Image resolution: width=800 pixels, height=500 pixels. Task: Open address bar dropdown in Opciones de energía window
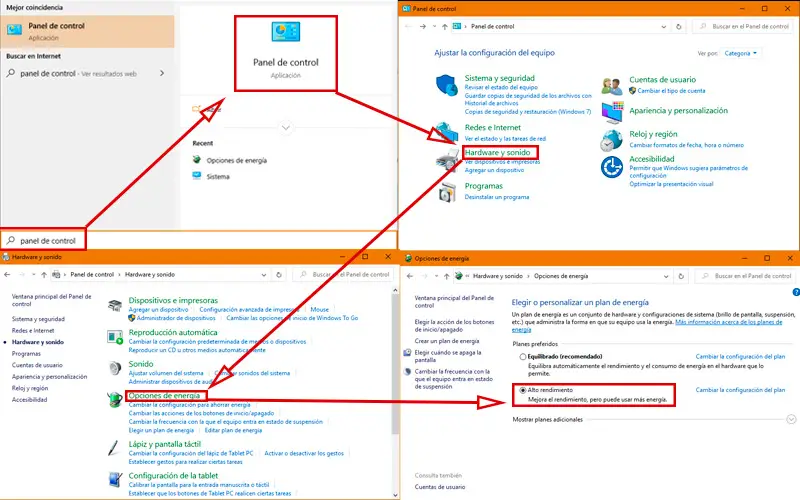666,276
